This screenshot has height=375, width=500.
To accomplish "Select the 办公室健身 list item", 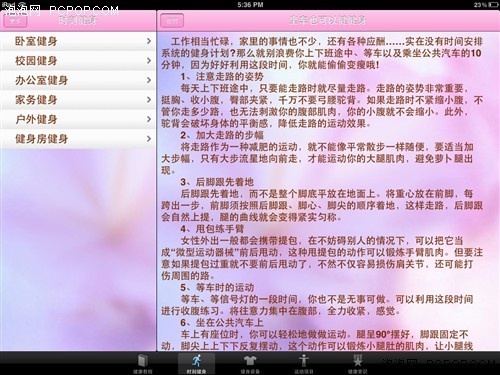I will 78,80.
